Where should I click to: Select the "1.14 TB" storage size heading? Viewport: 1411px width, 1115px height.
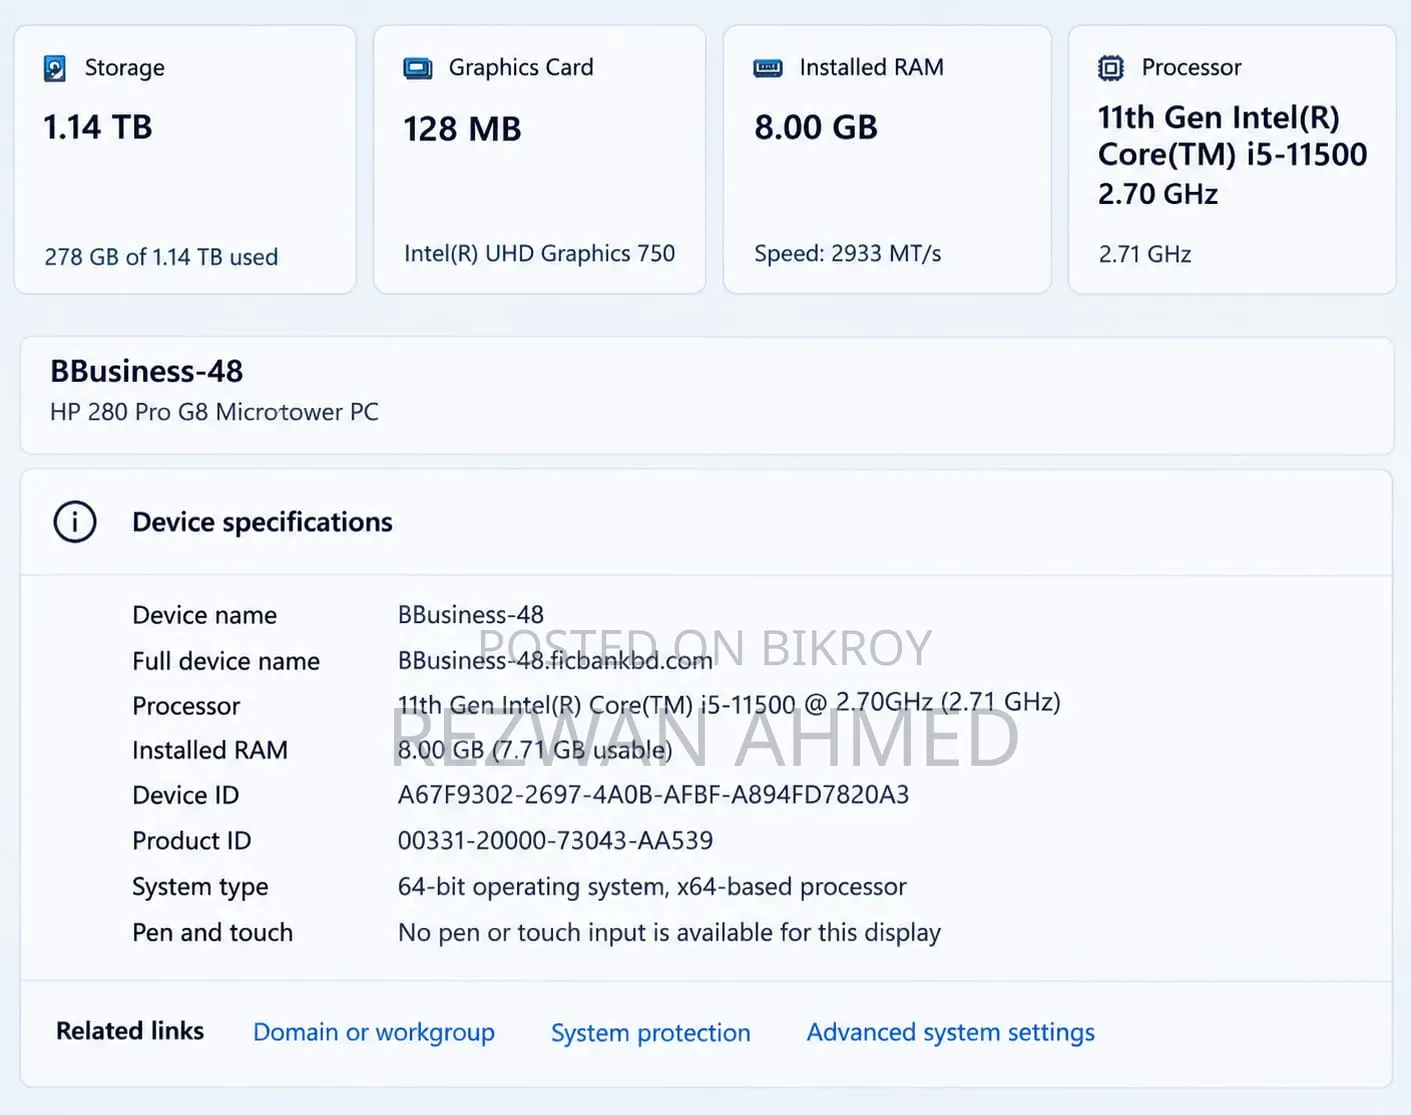click(x=98, y=127)
